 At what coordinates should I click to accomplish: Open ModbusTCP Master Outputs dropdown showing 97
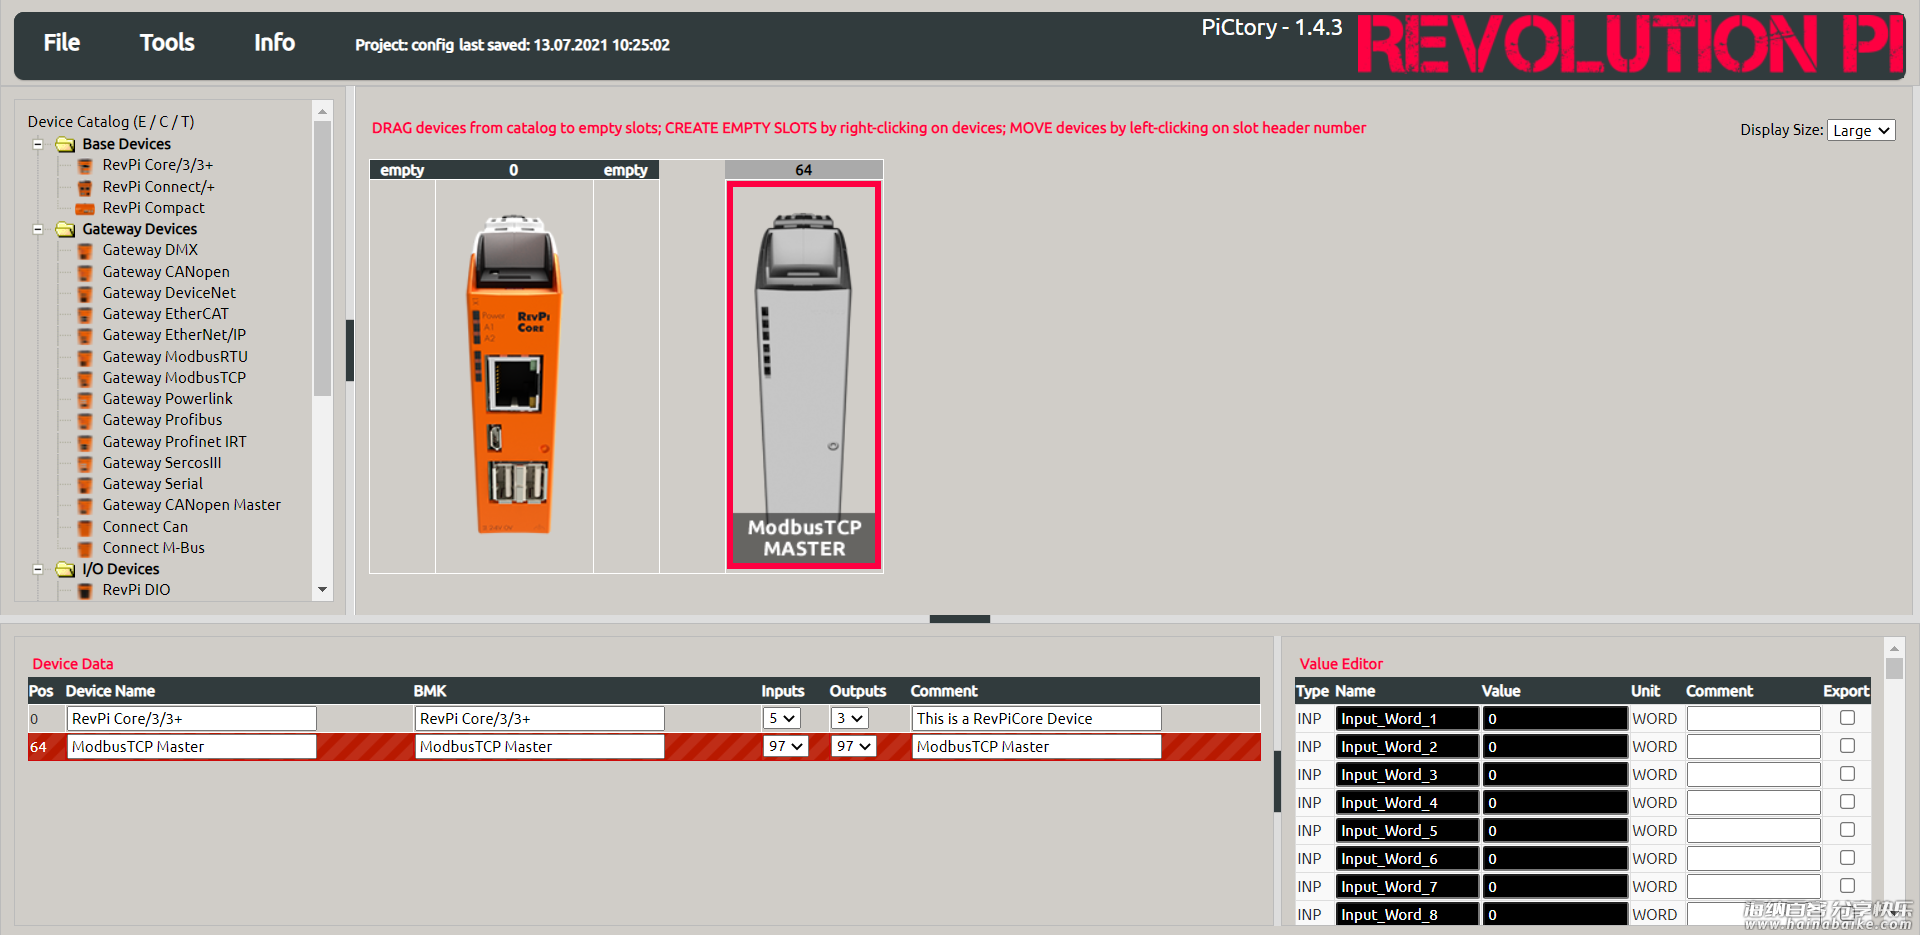(853, 746)
